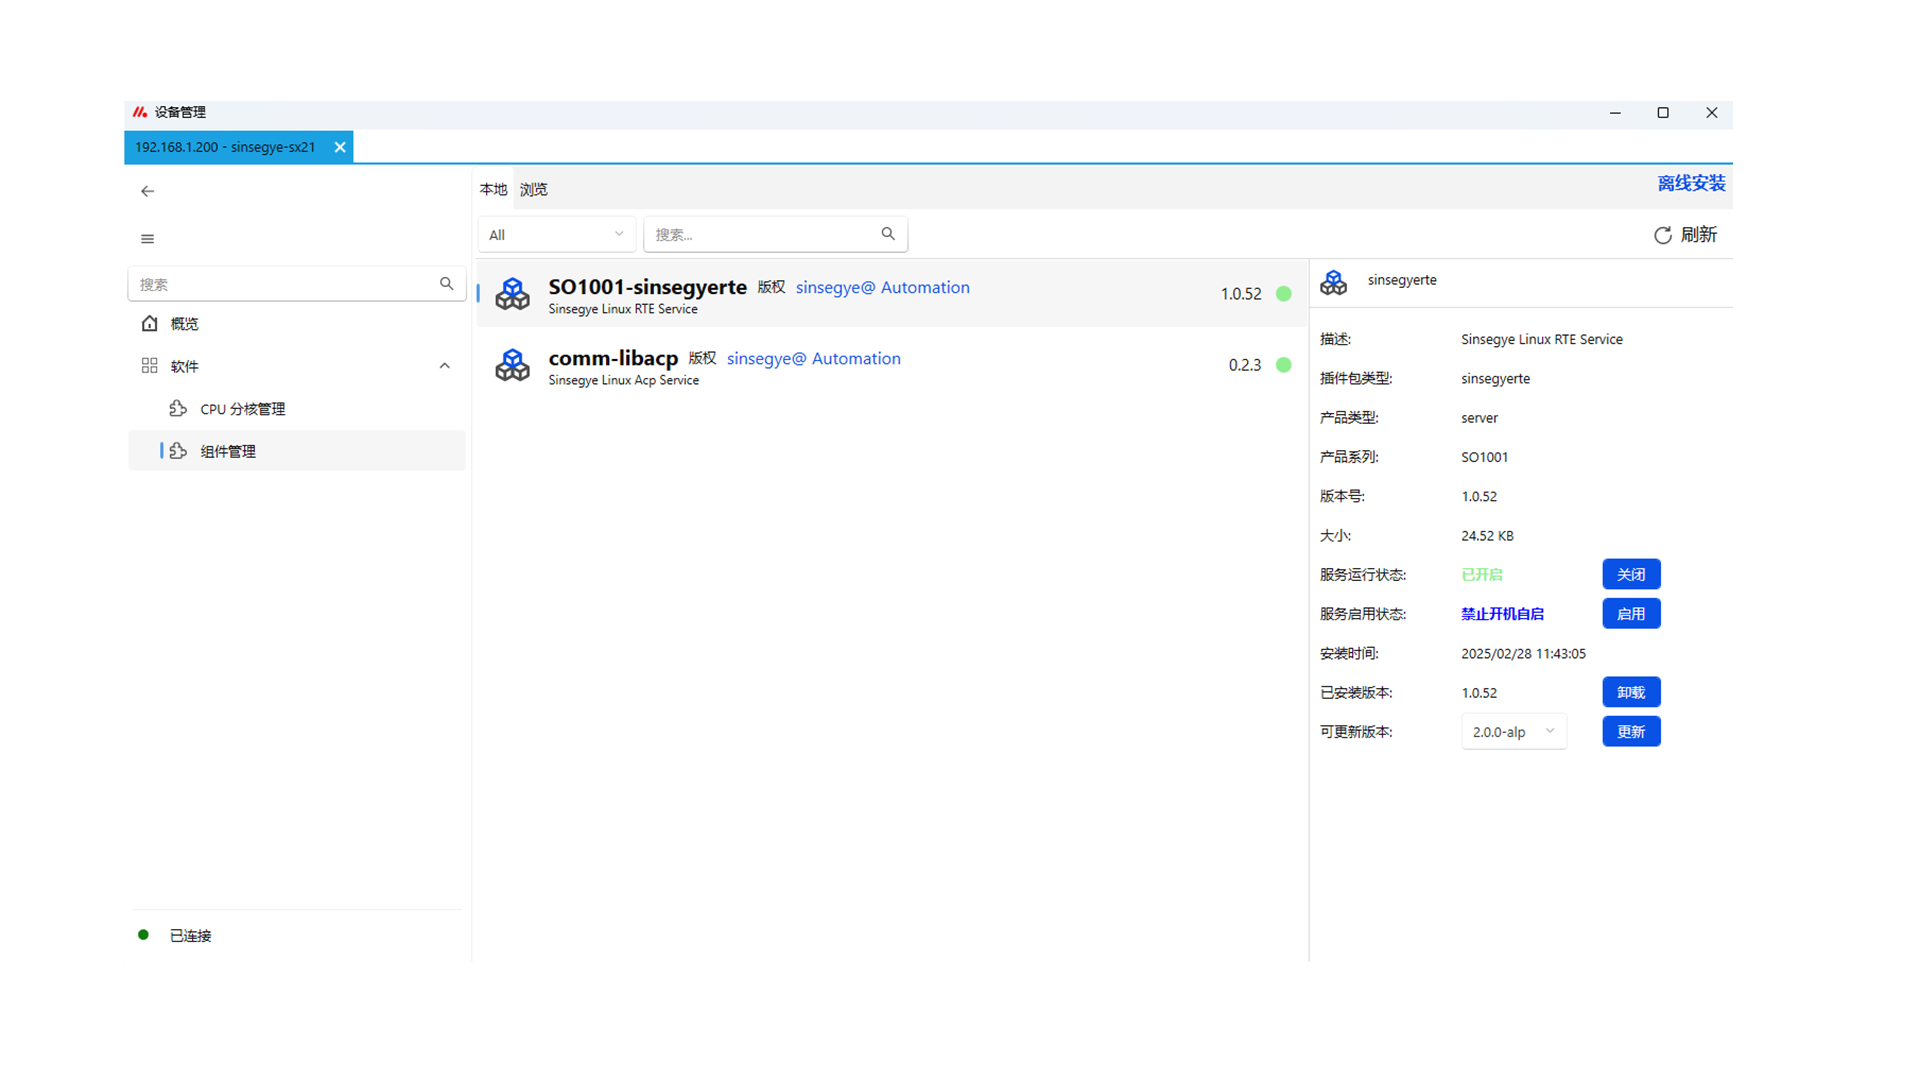This screenshot has height=1080, width=1920.
Task: Collapse the 软件 section chevron
Action: (x=445, y=366)
